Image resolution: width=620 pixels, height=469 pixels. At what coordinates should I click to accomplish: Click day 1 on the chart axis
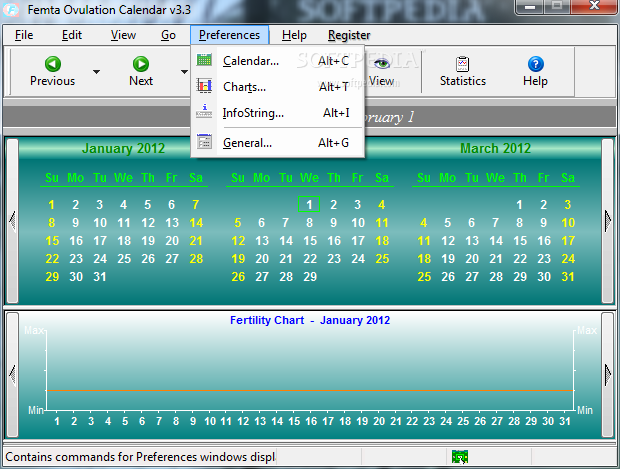pyautogui.click(x=57, y=421)
